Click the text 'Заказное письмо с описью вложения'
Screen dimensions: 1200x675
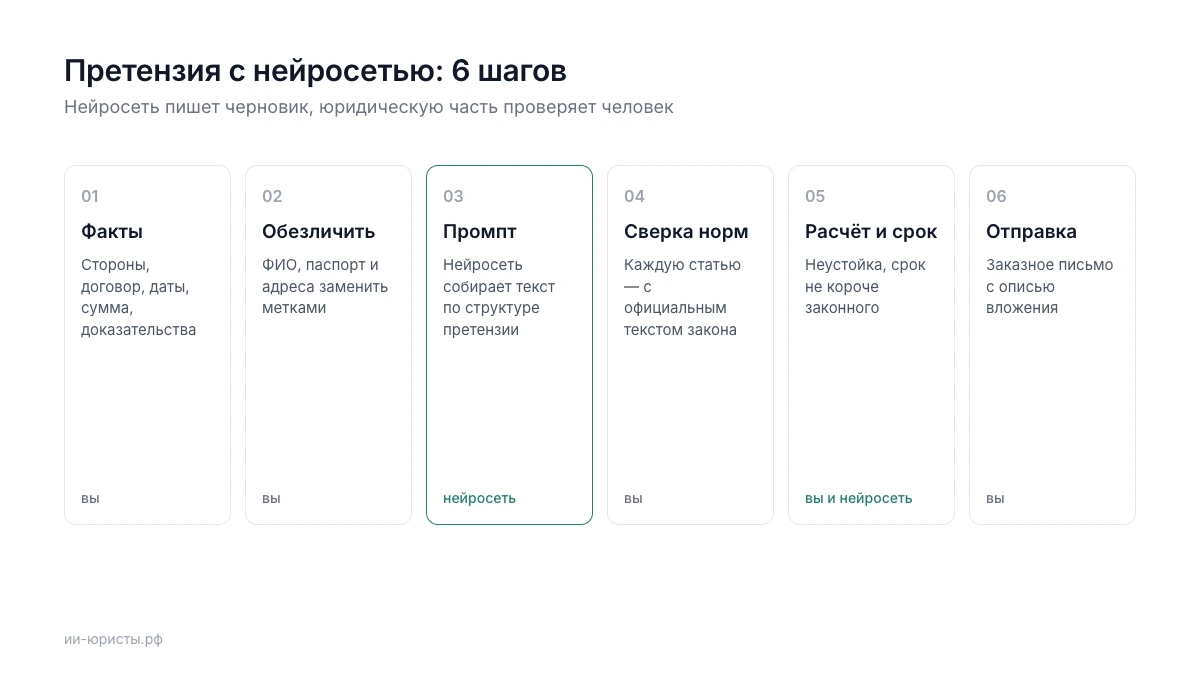(x=1050, y=287)
